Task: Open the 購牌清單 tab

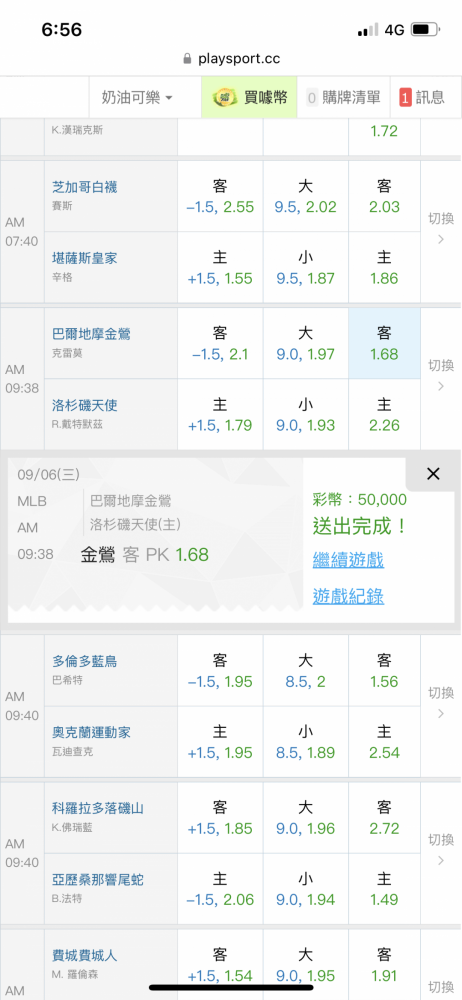Action: [343, 98]
